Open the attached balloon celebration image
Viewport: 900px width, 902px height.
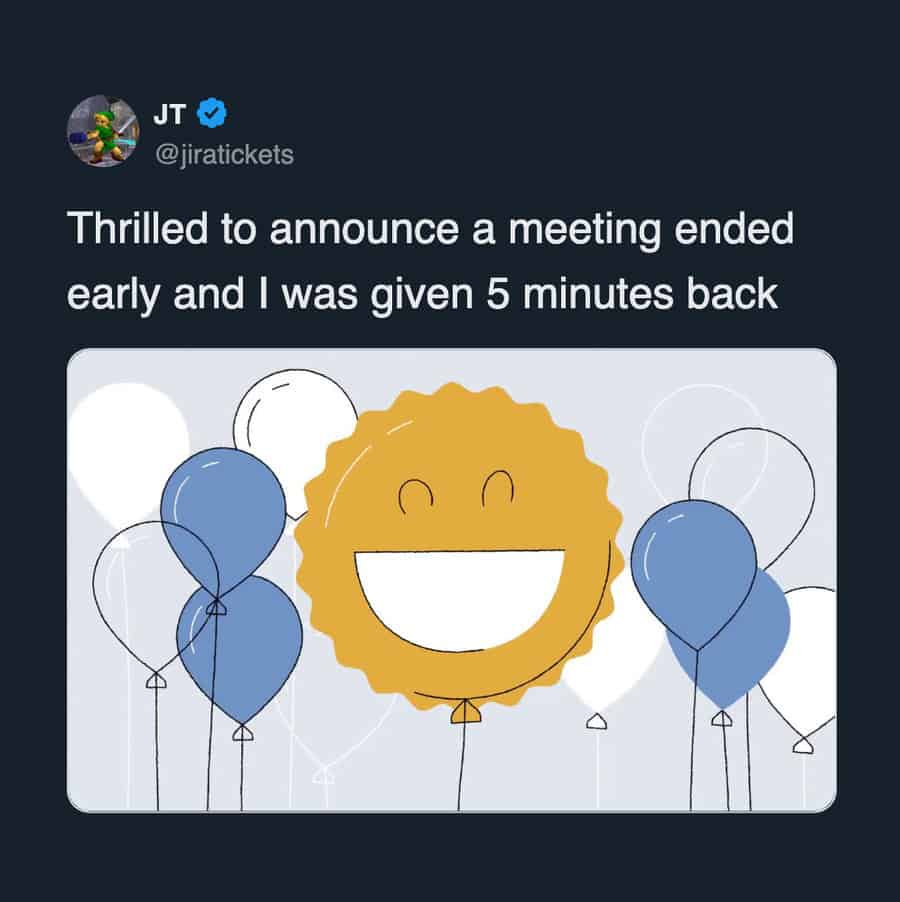click(451, 579)
